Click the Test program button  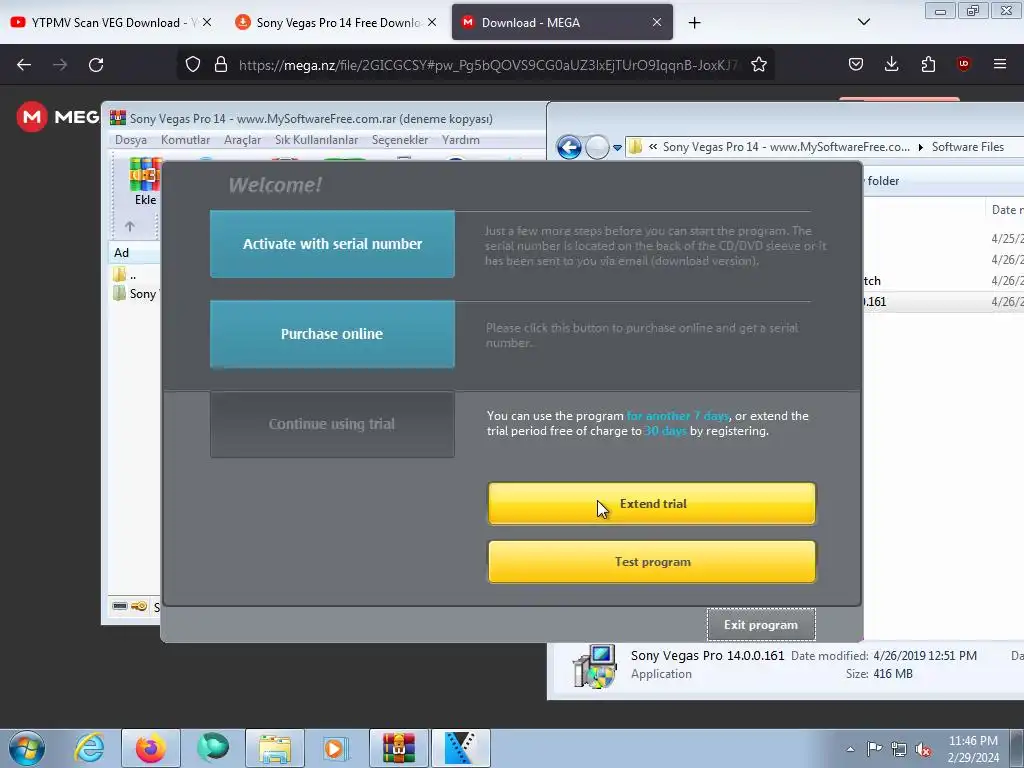[x=652, y=562]
